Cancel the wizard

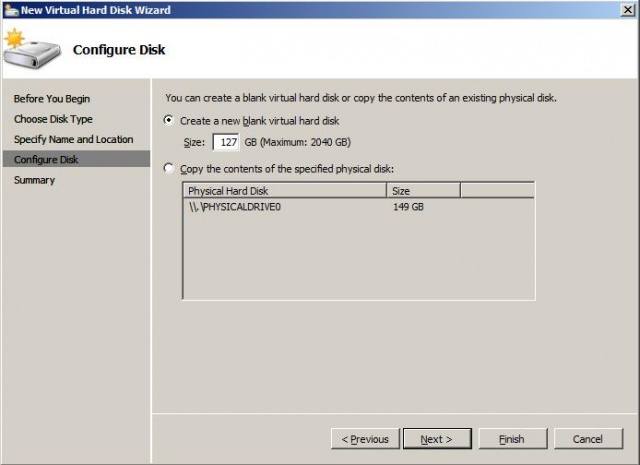point(588,439)
